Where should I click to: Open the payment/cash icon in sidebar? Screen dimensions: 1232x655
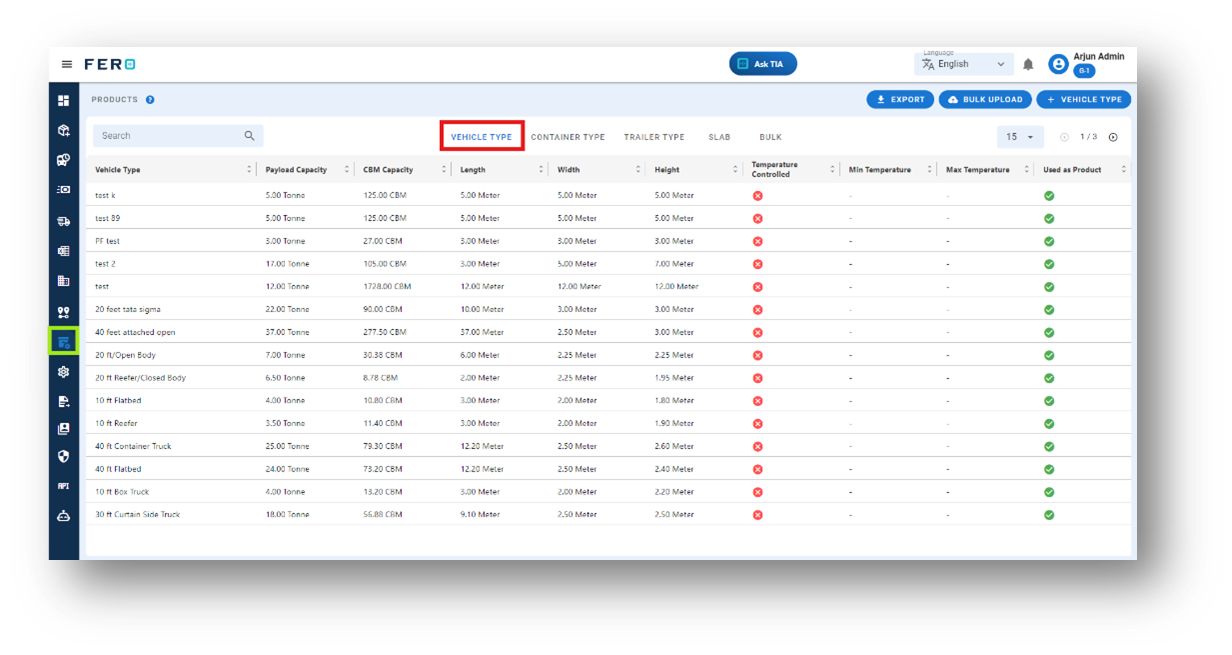click(64, 189)
